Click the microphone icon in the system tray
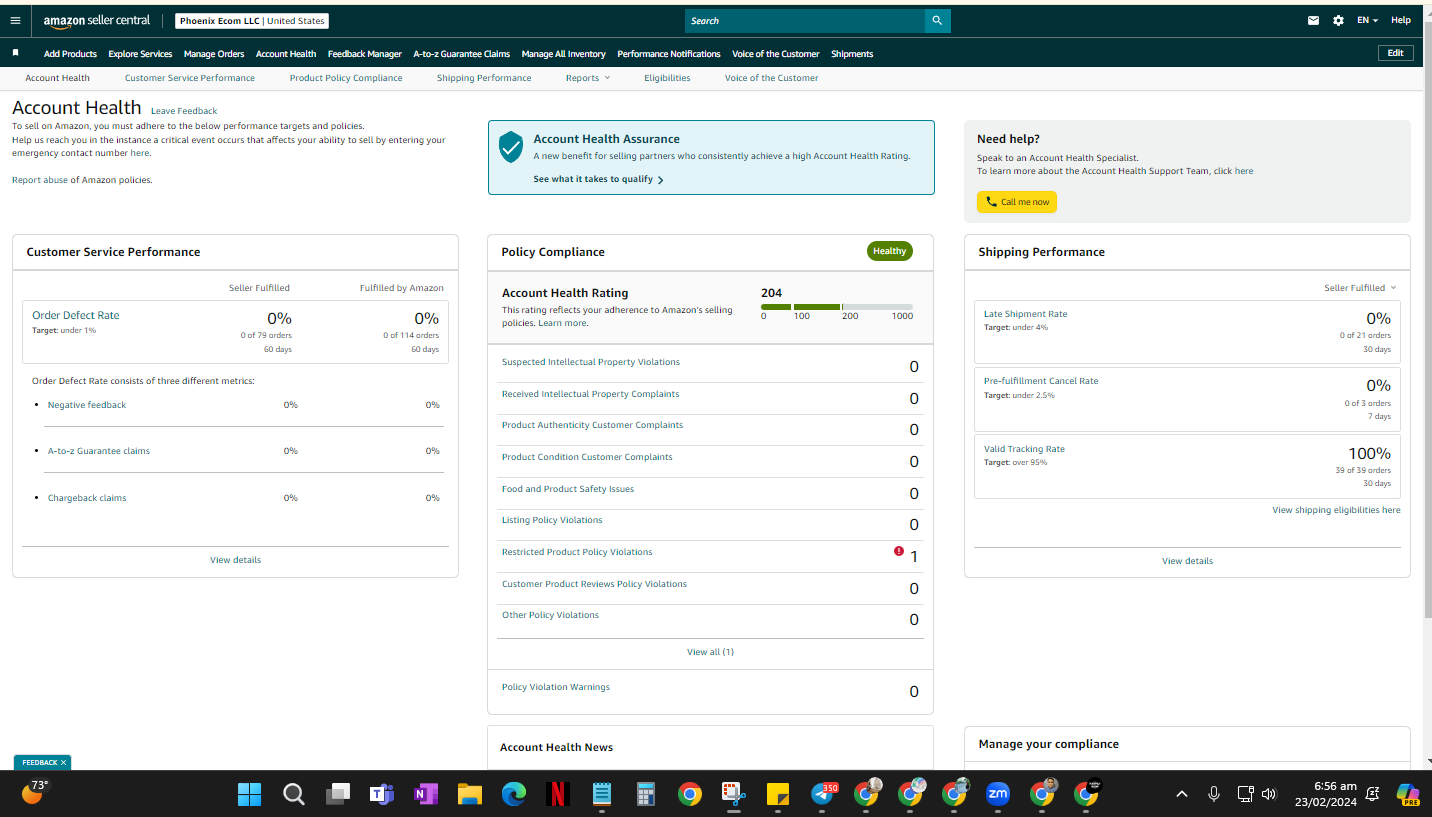This screenshot has width=1432, height=817. tap(1214, 794)
